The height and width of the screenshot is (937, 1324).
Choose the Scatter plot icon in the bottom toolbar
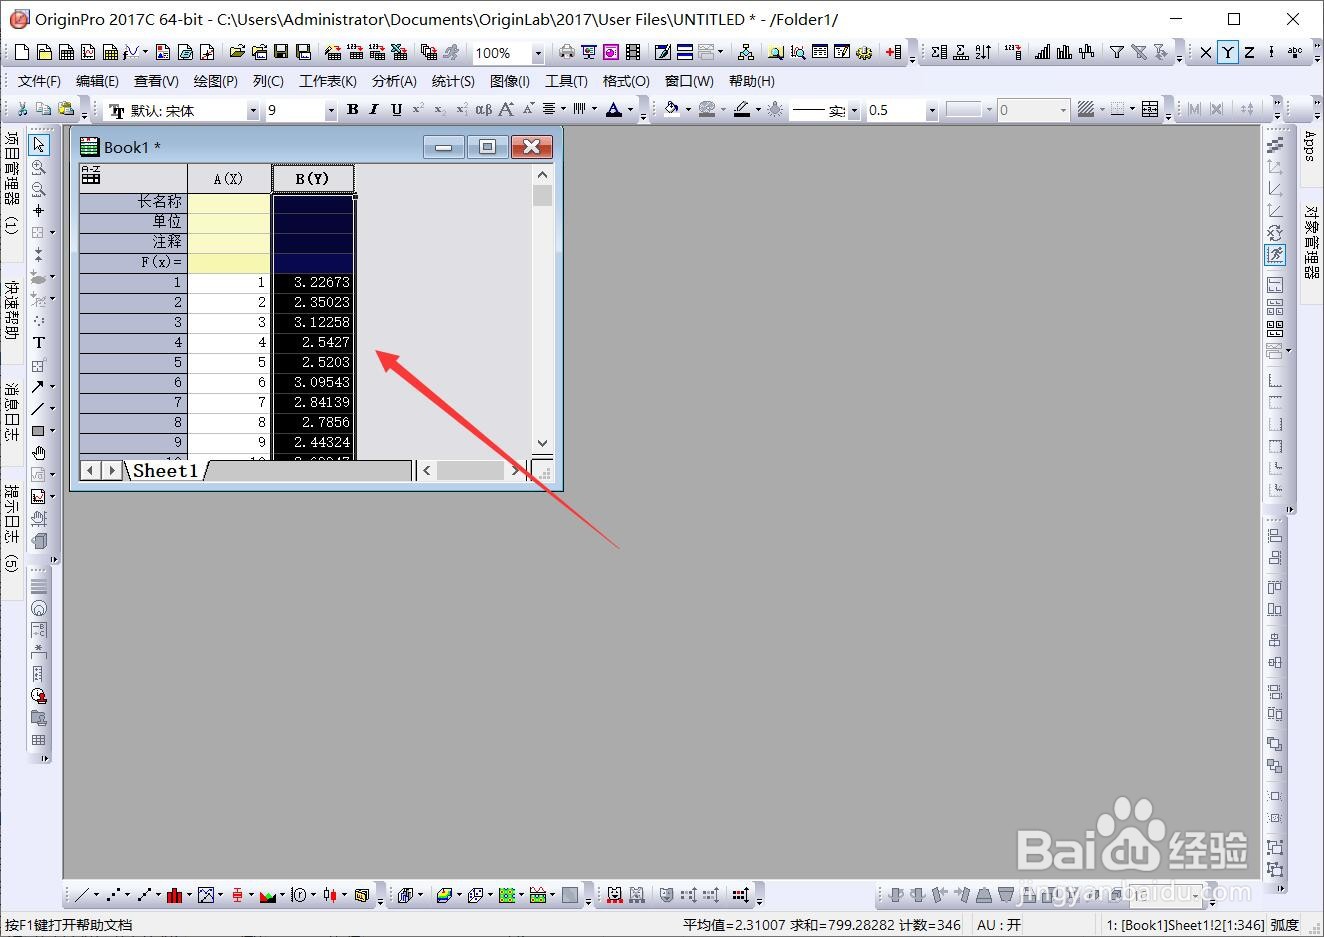[113, 895]
